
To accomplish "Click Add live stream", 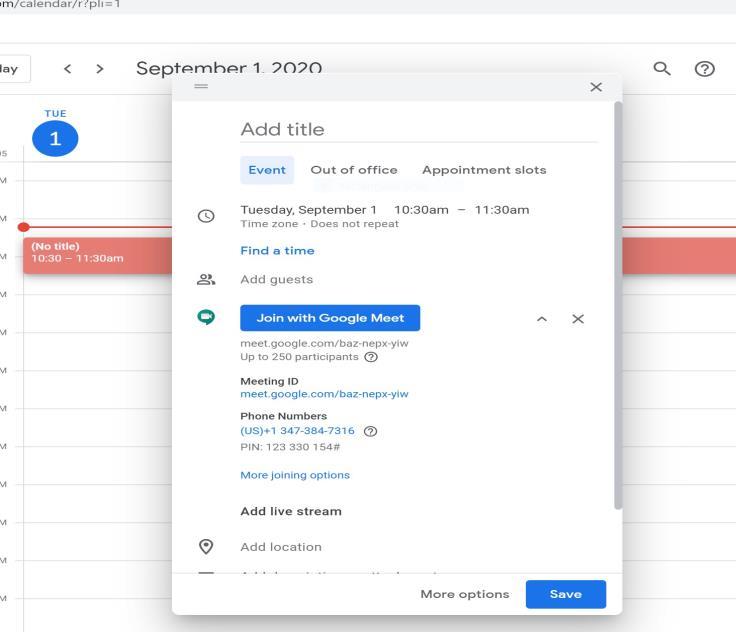I will (x=291, y=511).
